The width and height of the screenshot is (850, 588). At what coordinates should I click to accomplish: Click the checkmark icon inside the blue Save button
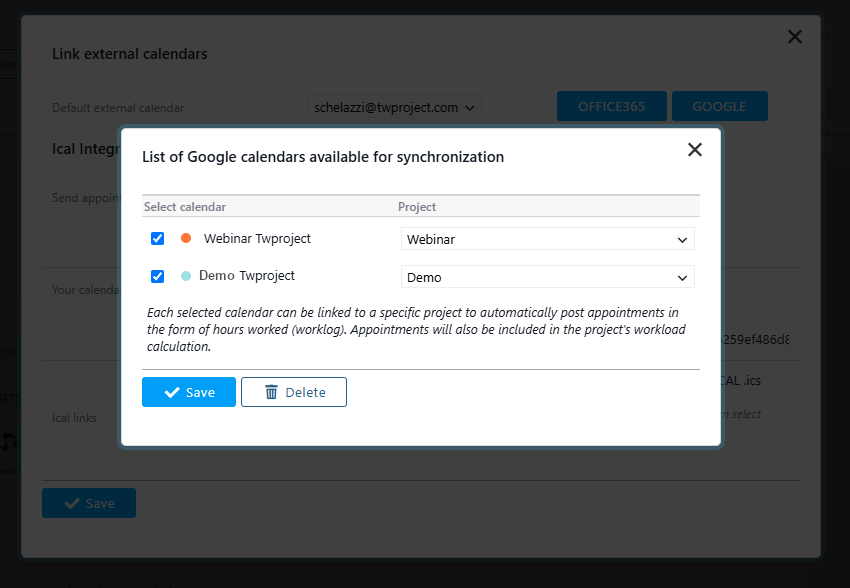(170, 392)
